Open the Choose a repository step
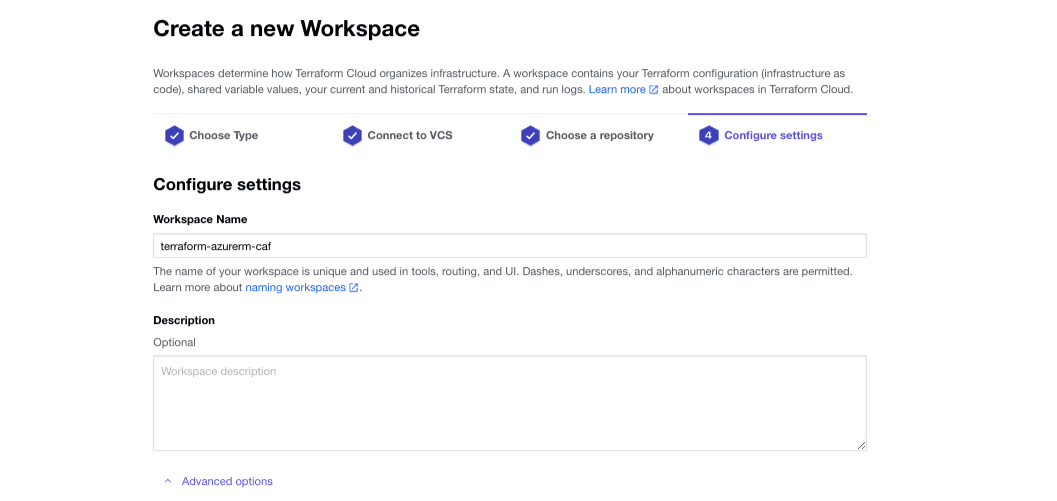The width and height of the screenshot is (1057, 501). [x=599, y=136]
